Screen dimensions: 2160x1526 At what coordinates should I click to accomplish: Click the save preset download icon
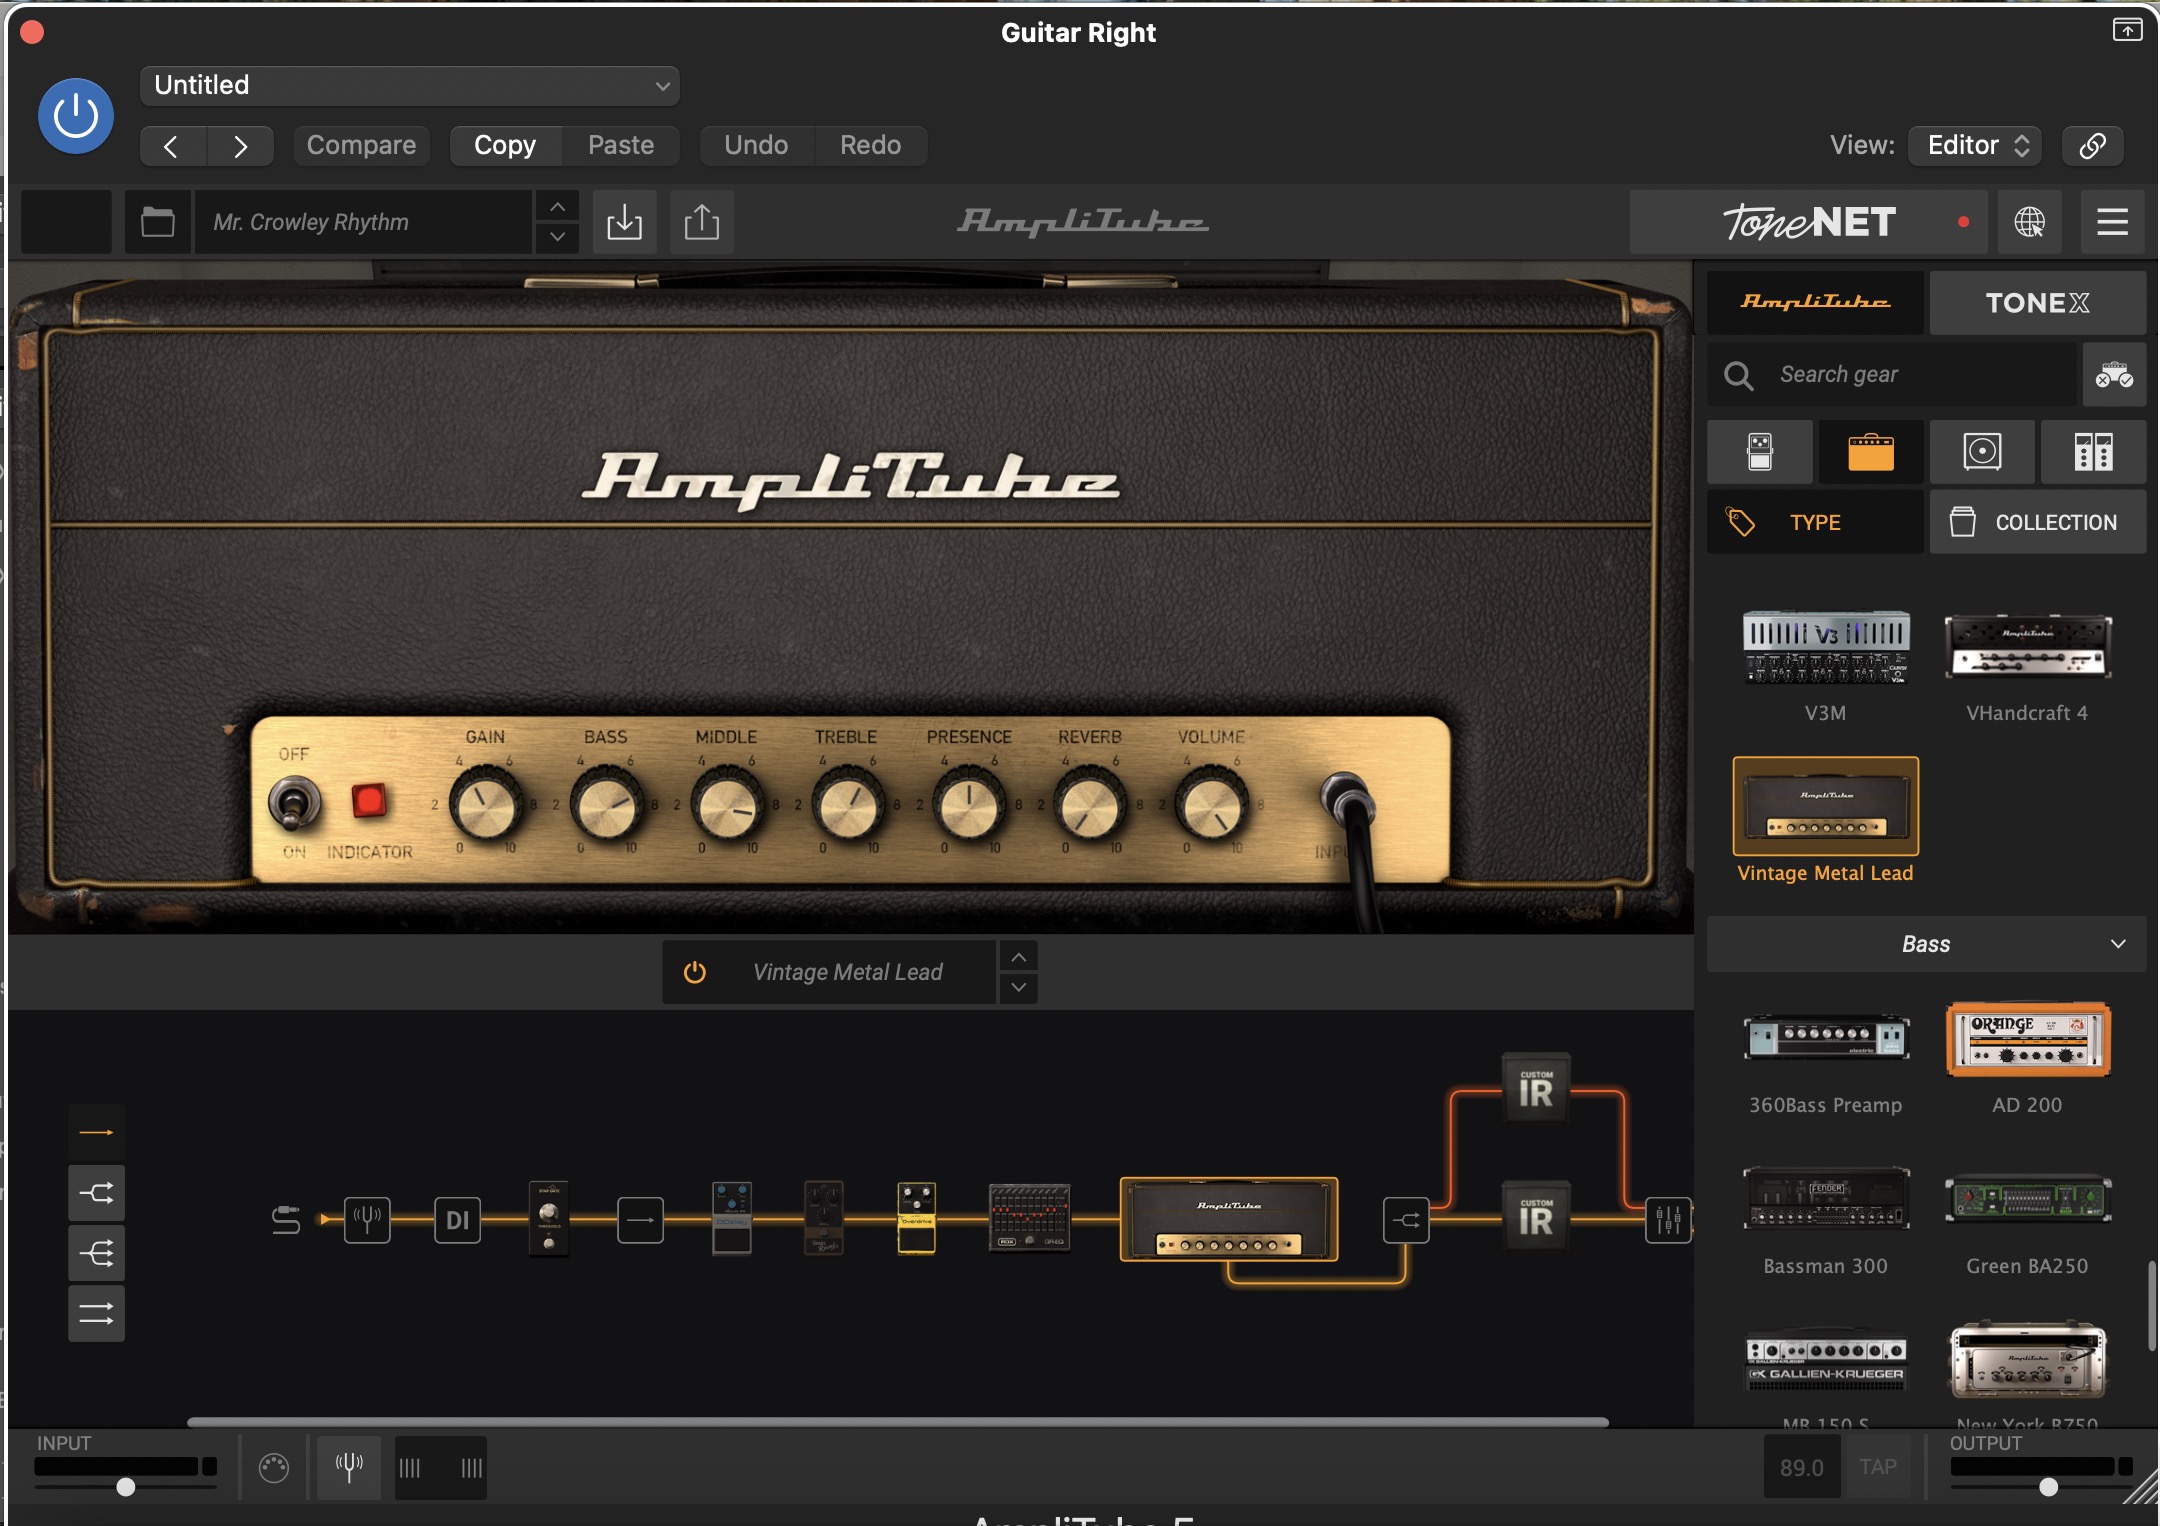[x=625, y=222]
